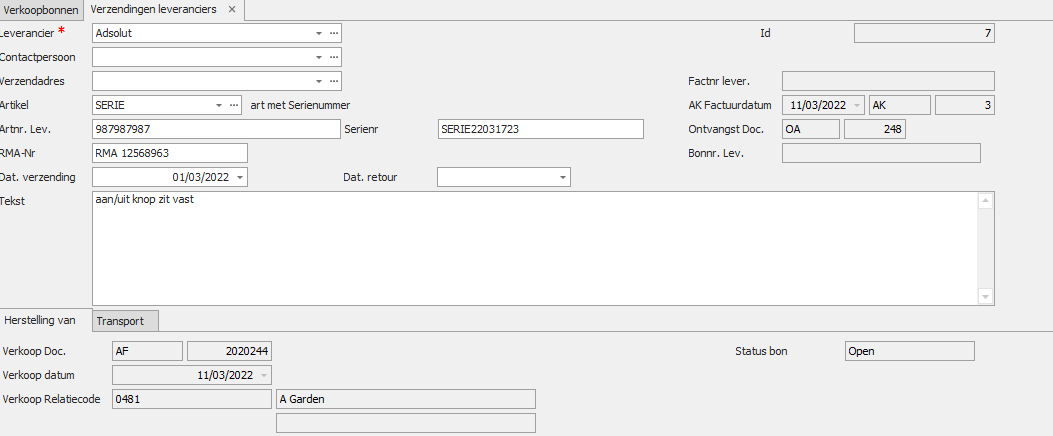Click the Ontvangst Doc. OA field
The width and height of the screenshot is (1053, 436).
click(x=811, y=130)
